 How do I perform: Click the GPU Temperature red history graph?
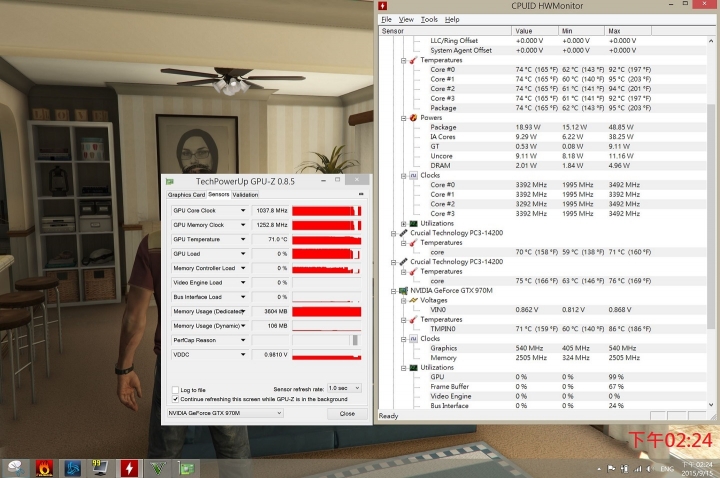coord(326,239)
